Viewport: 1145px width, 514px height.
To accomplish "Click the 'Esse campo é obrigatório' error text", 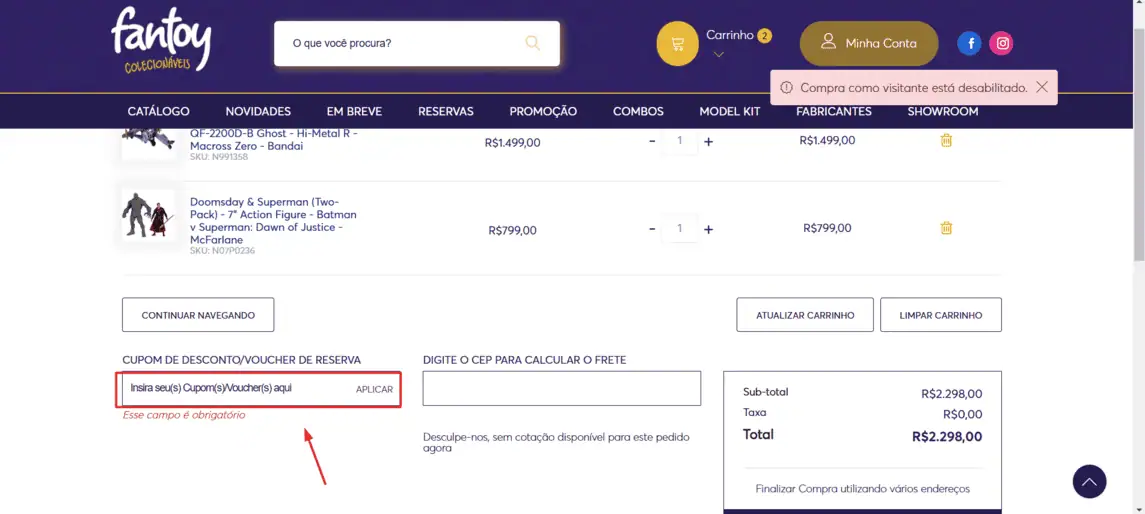I will [184, 415].
